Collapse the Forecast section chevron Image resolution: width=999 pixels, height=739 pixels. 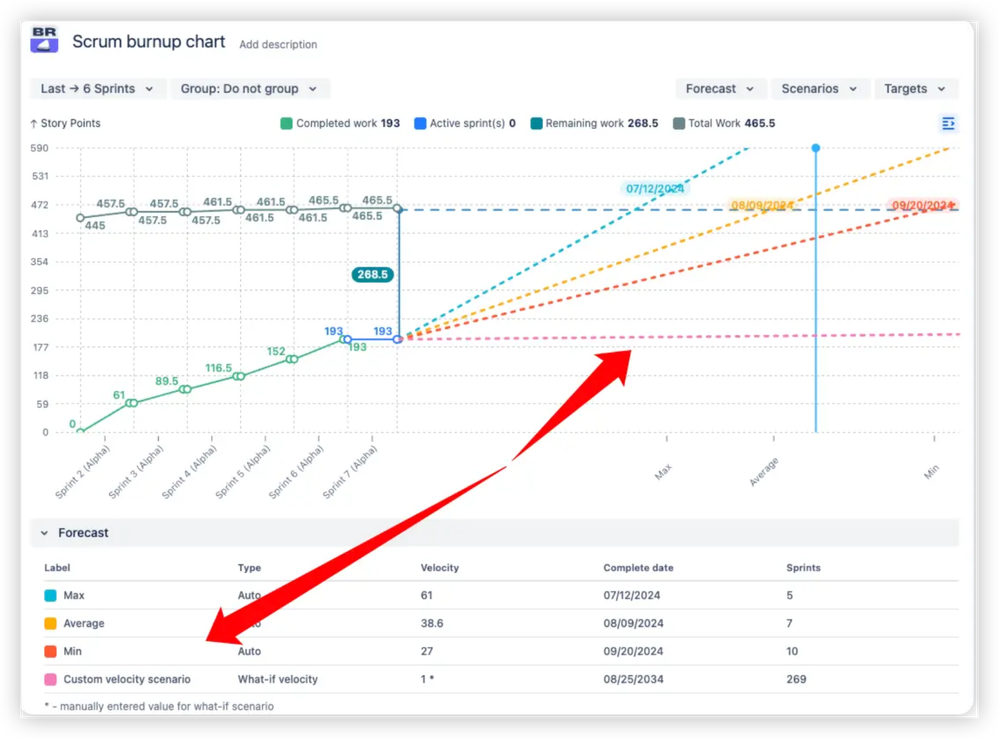44,533
